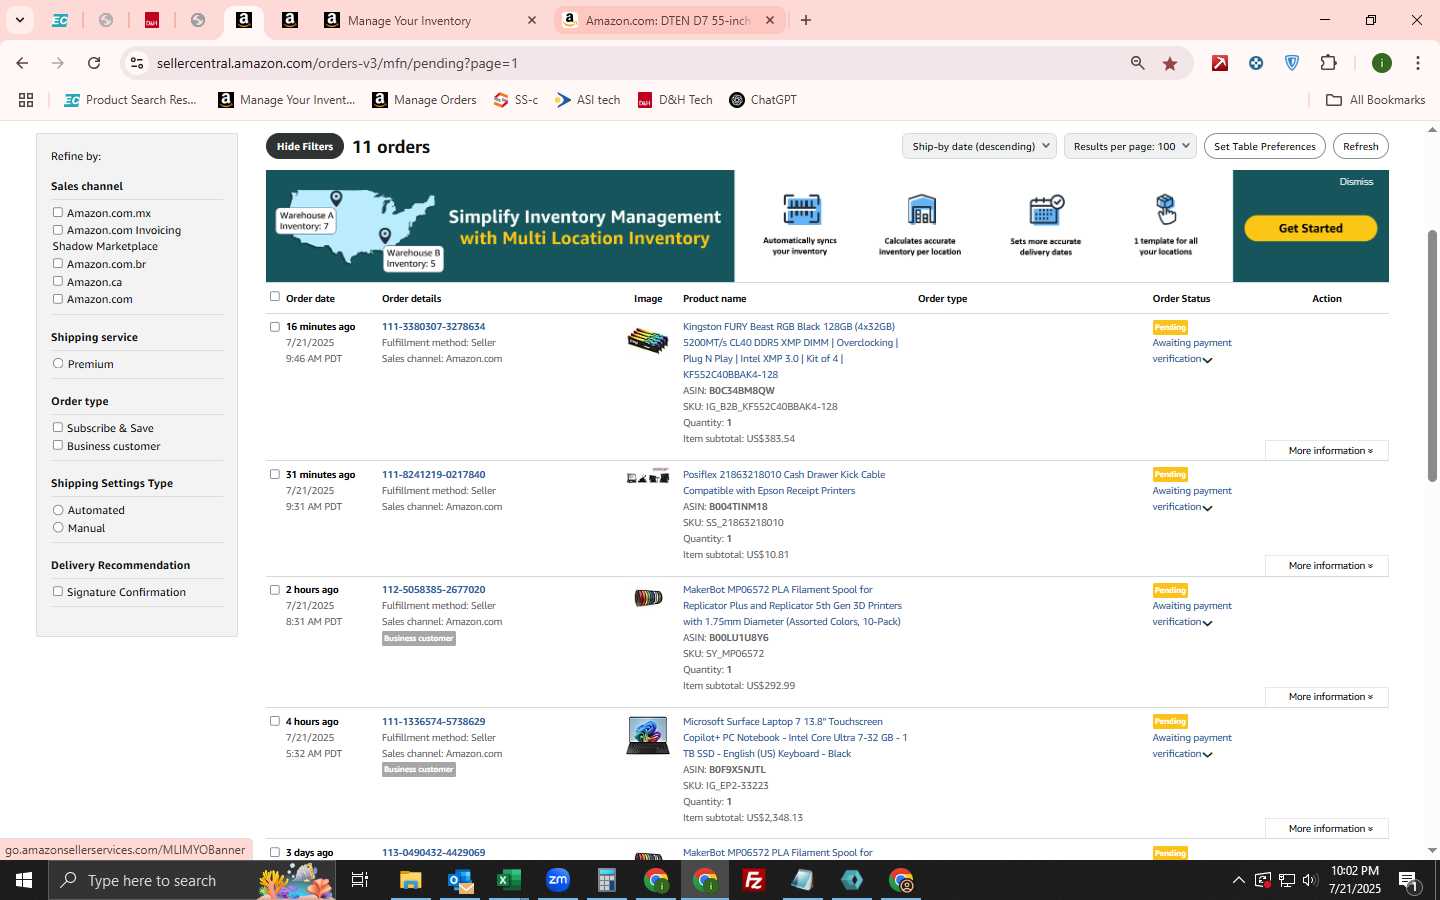The height and width of the screenshot is (900, 1440).
Task: Click Set Table Preferences
Action: 1265,146
